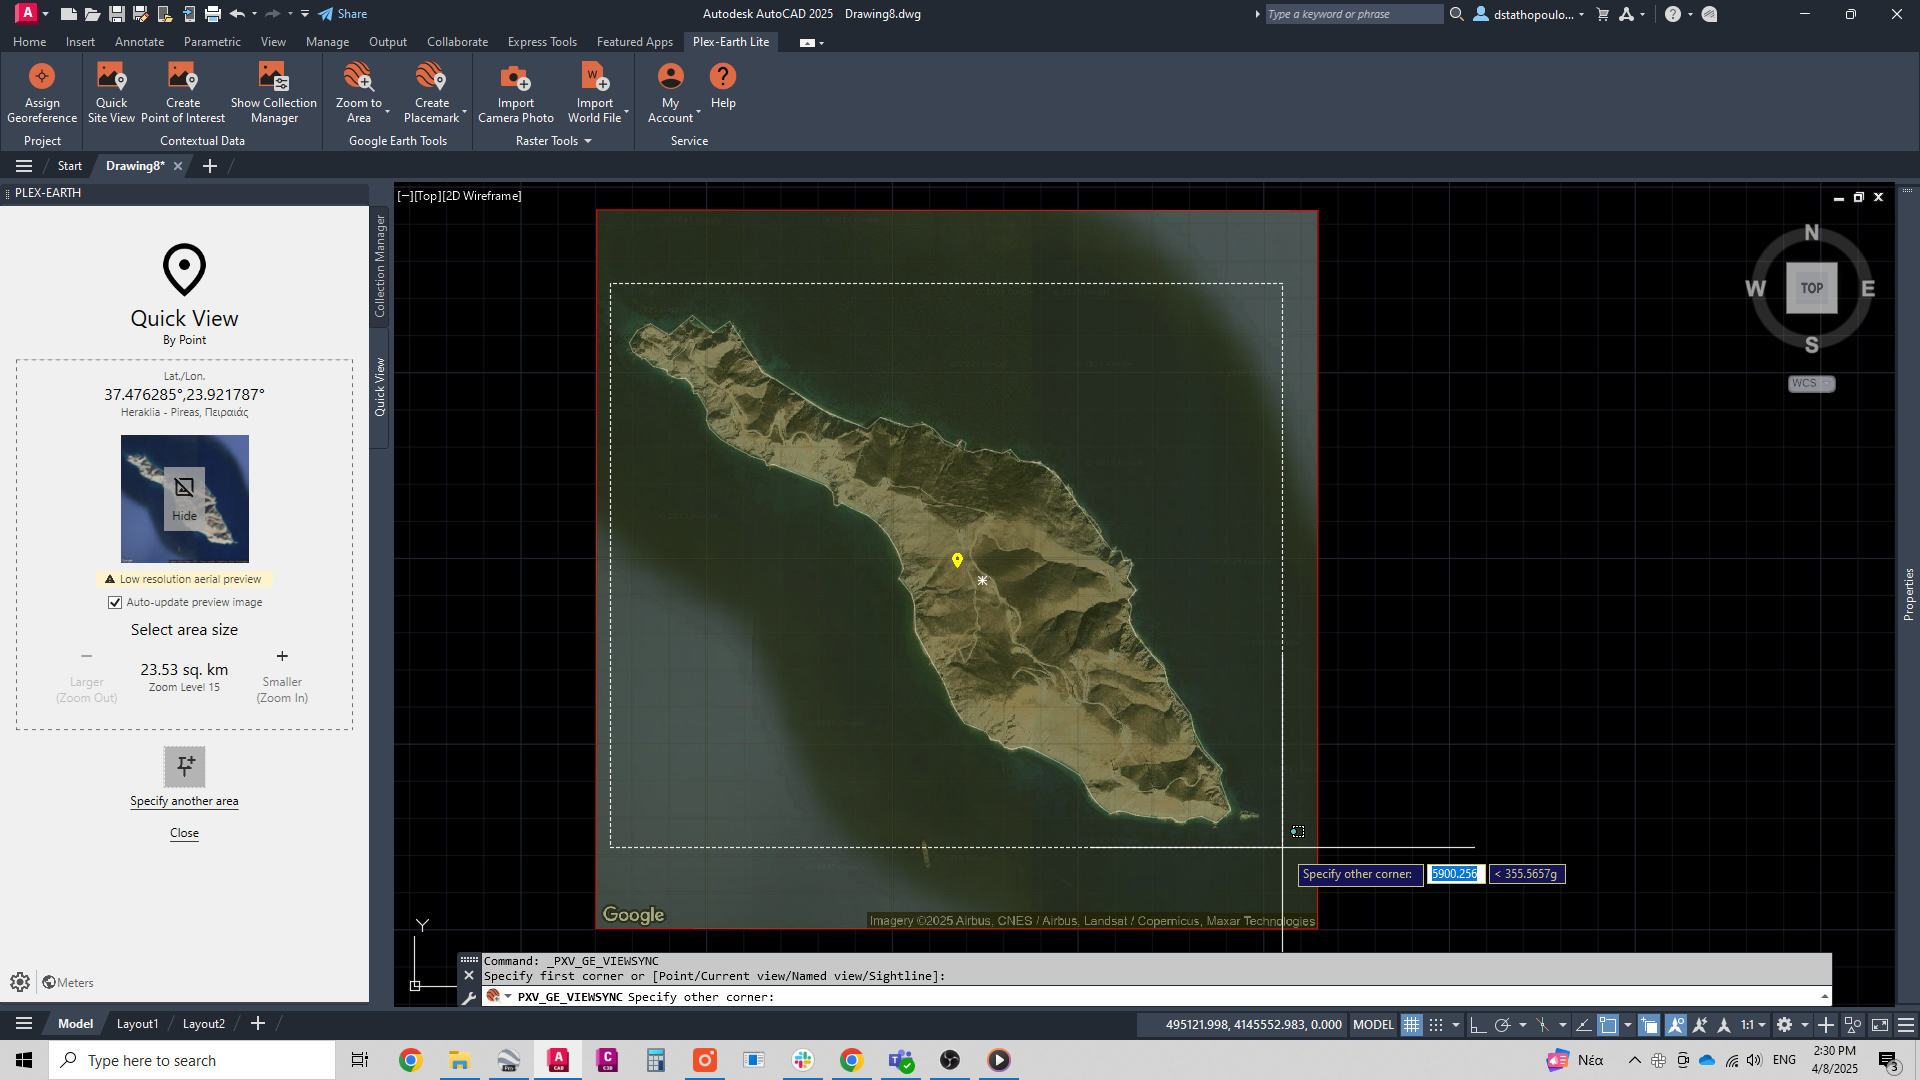This screenshot has height=1080, width=1920.
Task: Open Plex-Earth panel settings gear
Action: tap(20, 982)
